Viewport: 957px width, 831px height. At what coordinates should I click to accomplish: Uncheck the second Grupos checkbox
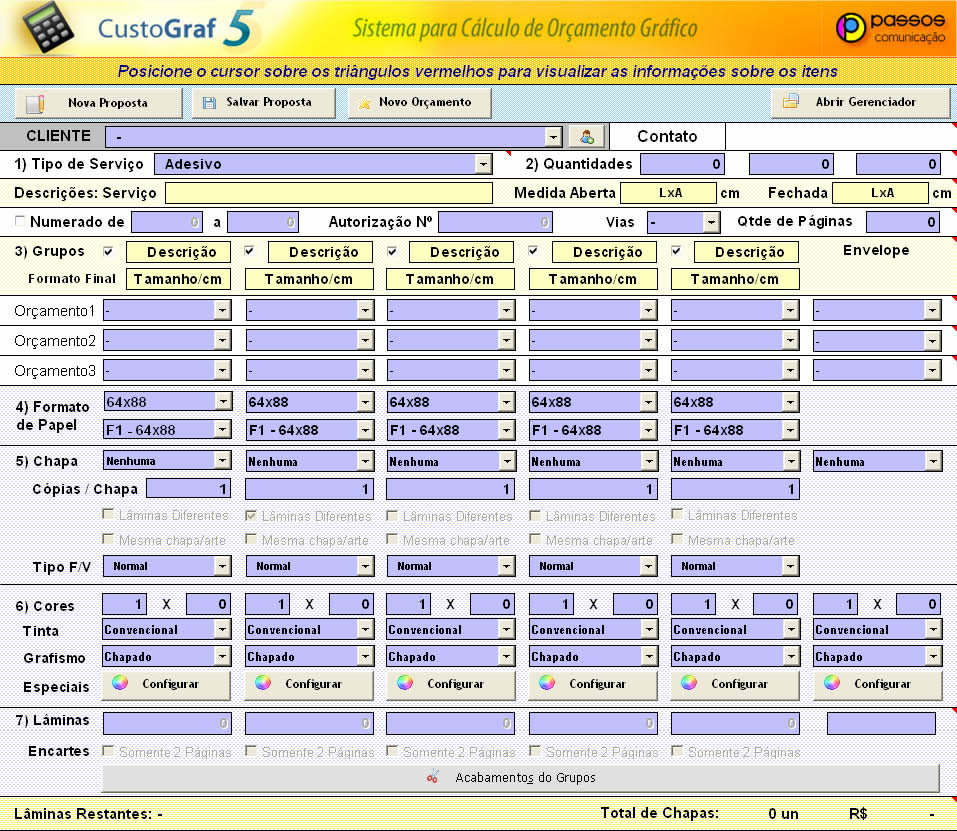[249, 251]
